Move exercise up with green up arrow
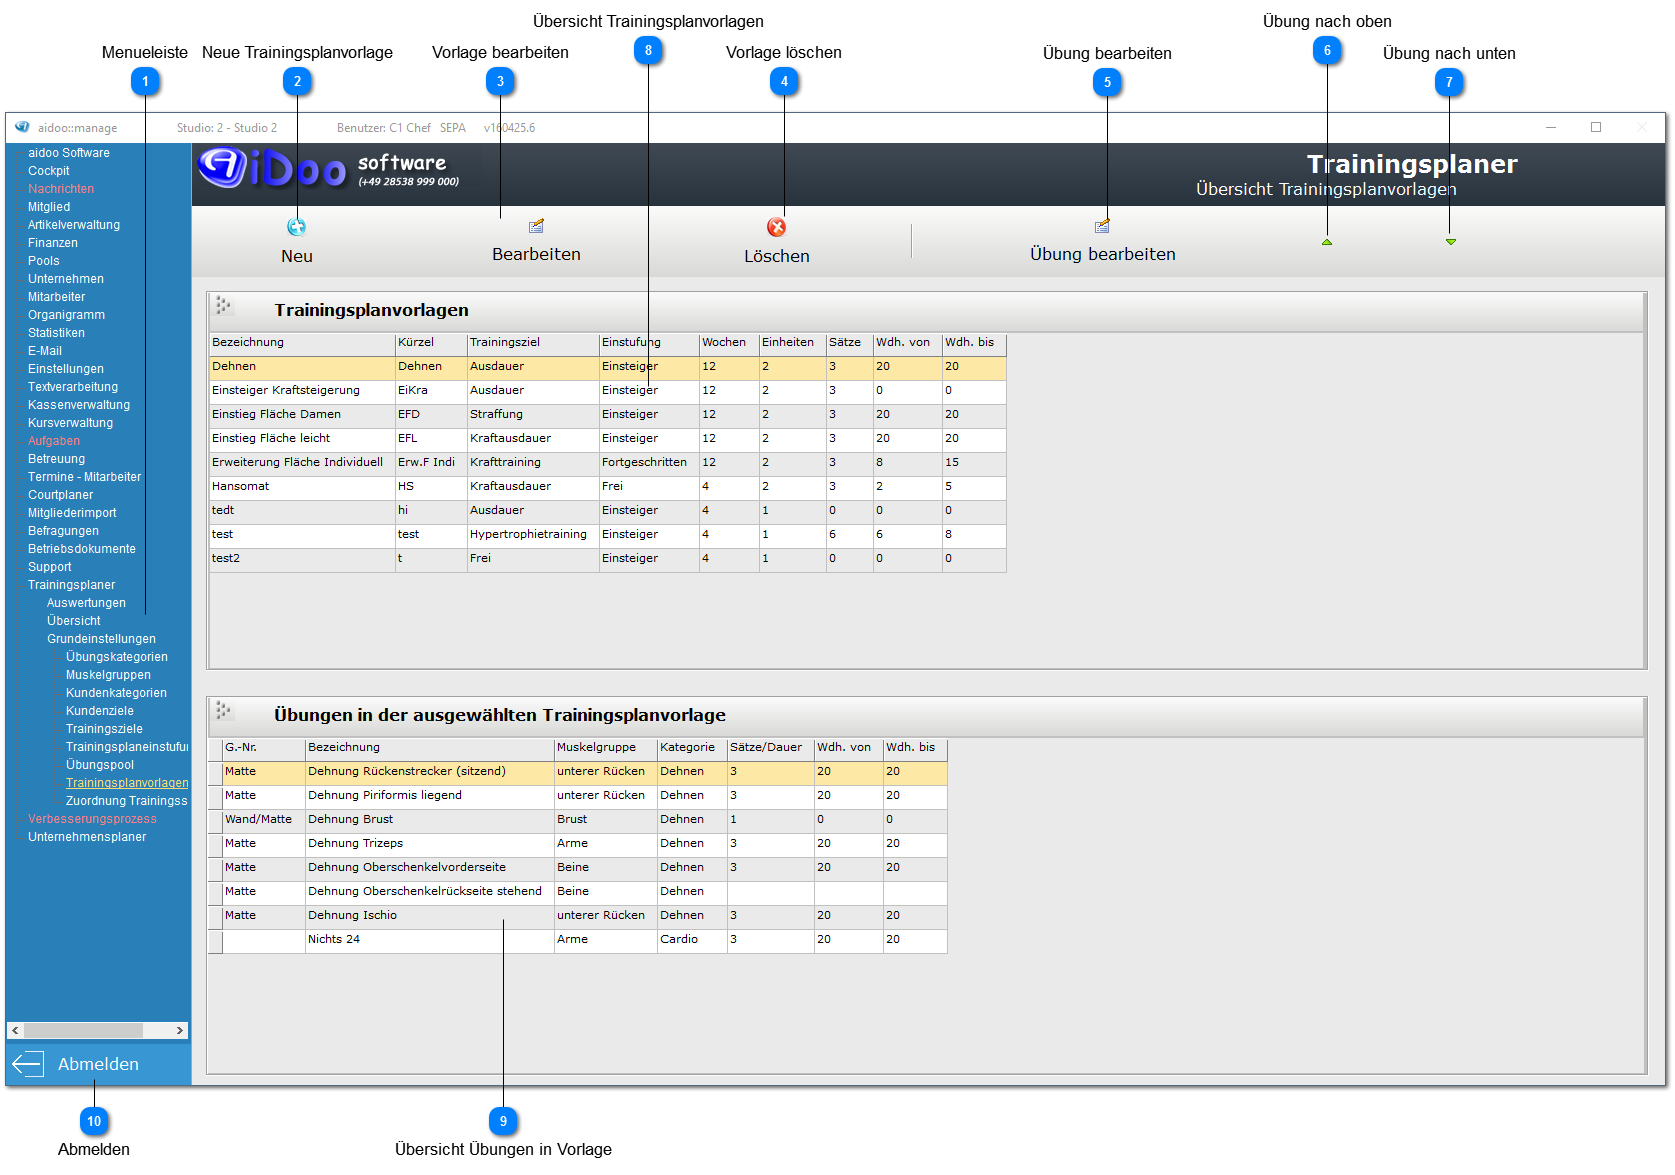1675x1175 pixels. click(1327, 242)
